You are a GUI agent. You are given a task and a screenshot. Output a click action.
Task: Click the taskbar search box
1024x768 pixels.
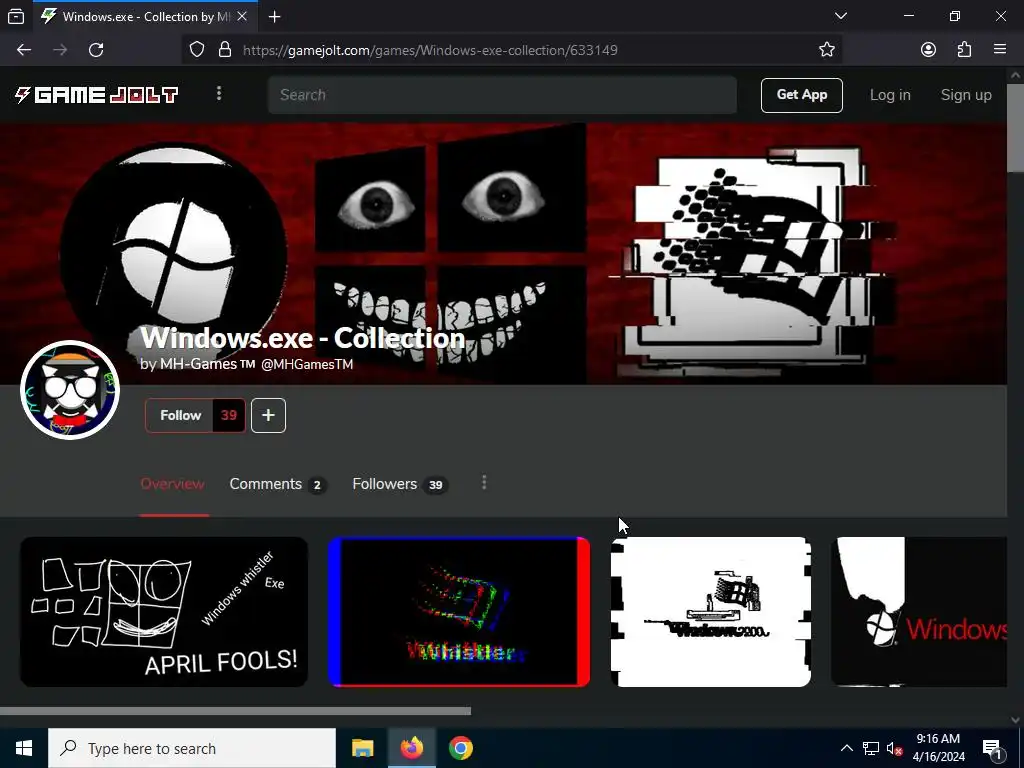click(192, 748)
